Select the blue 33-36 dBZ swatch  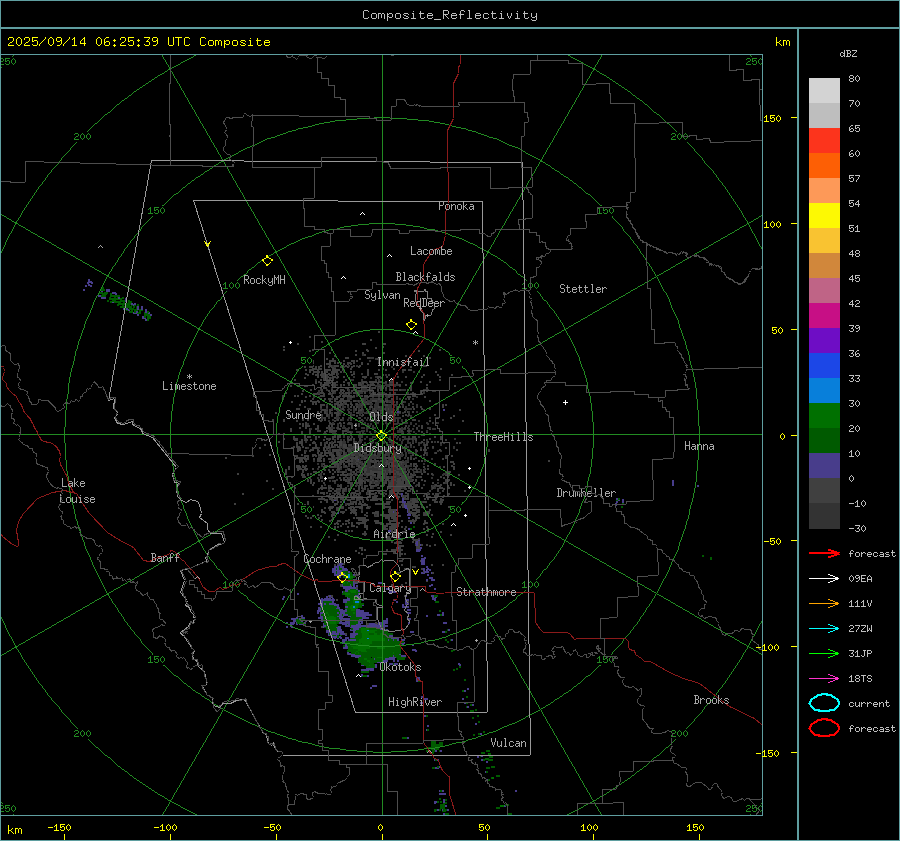pyautogui.click(x=824, y=366)
